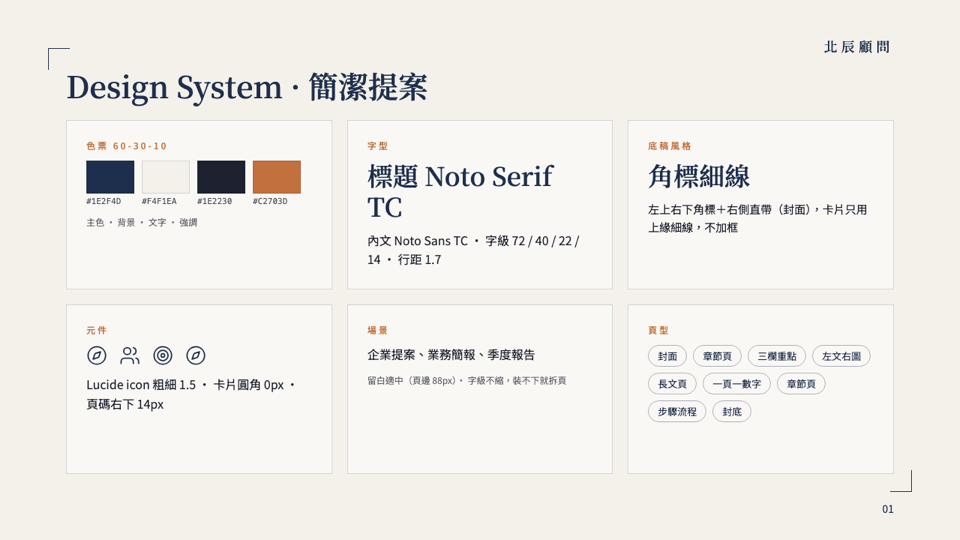Click the 一頁一數字 chip
The image size is (960, 540).
pos(737,384)
